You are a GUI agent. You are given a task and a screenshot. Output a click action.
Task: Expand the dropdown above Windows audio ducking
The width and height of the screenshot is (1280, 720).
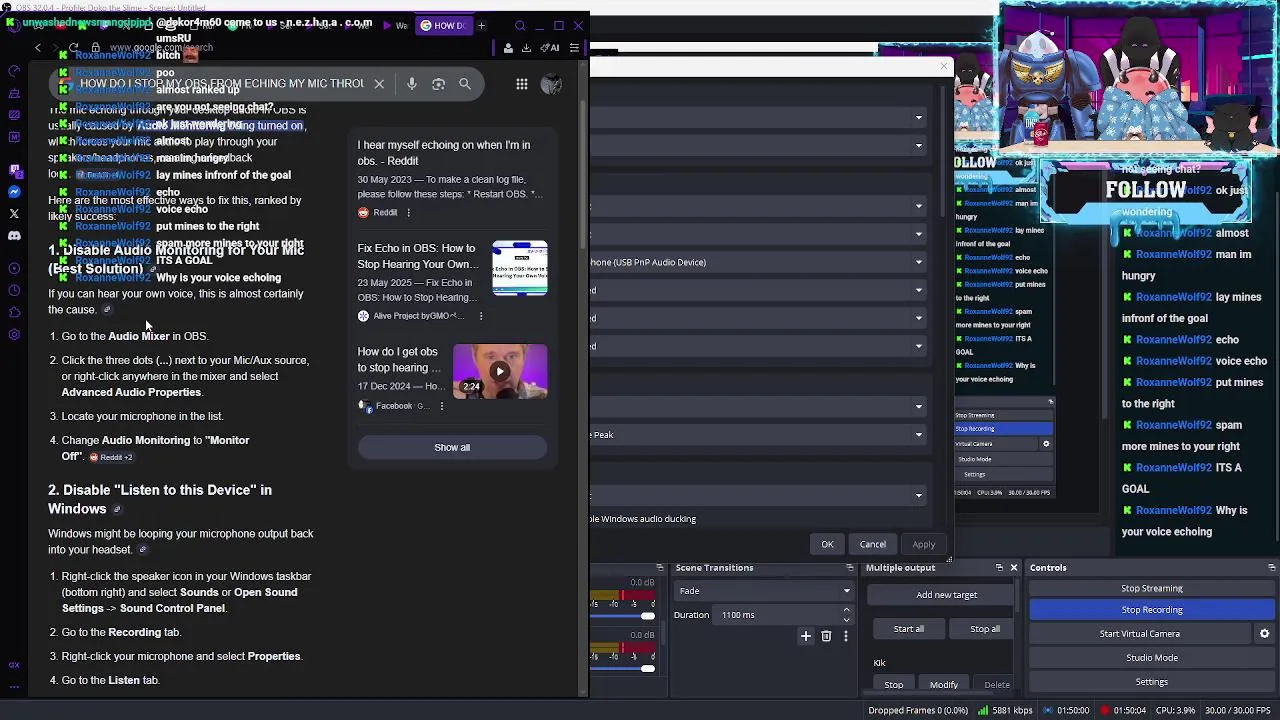click(x=758, y=496)
